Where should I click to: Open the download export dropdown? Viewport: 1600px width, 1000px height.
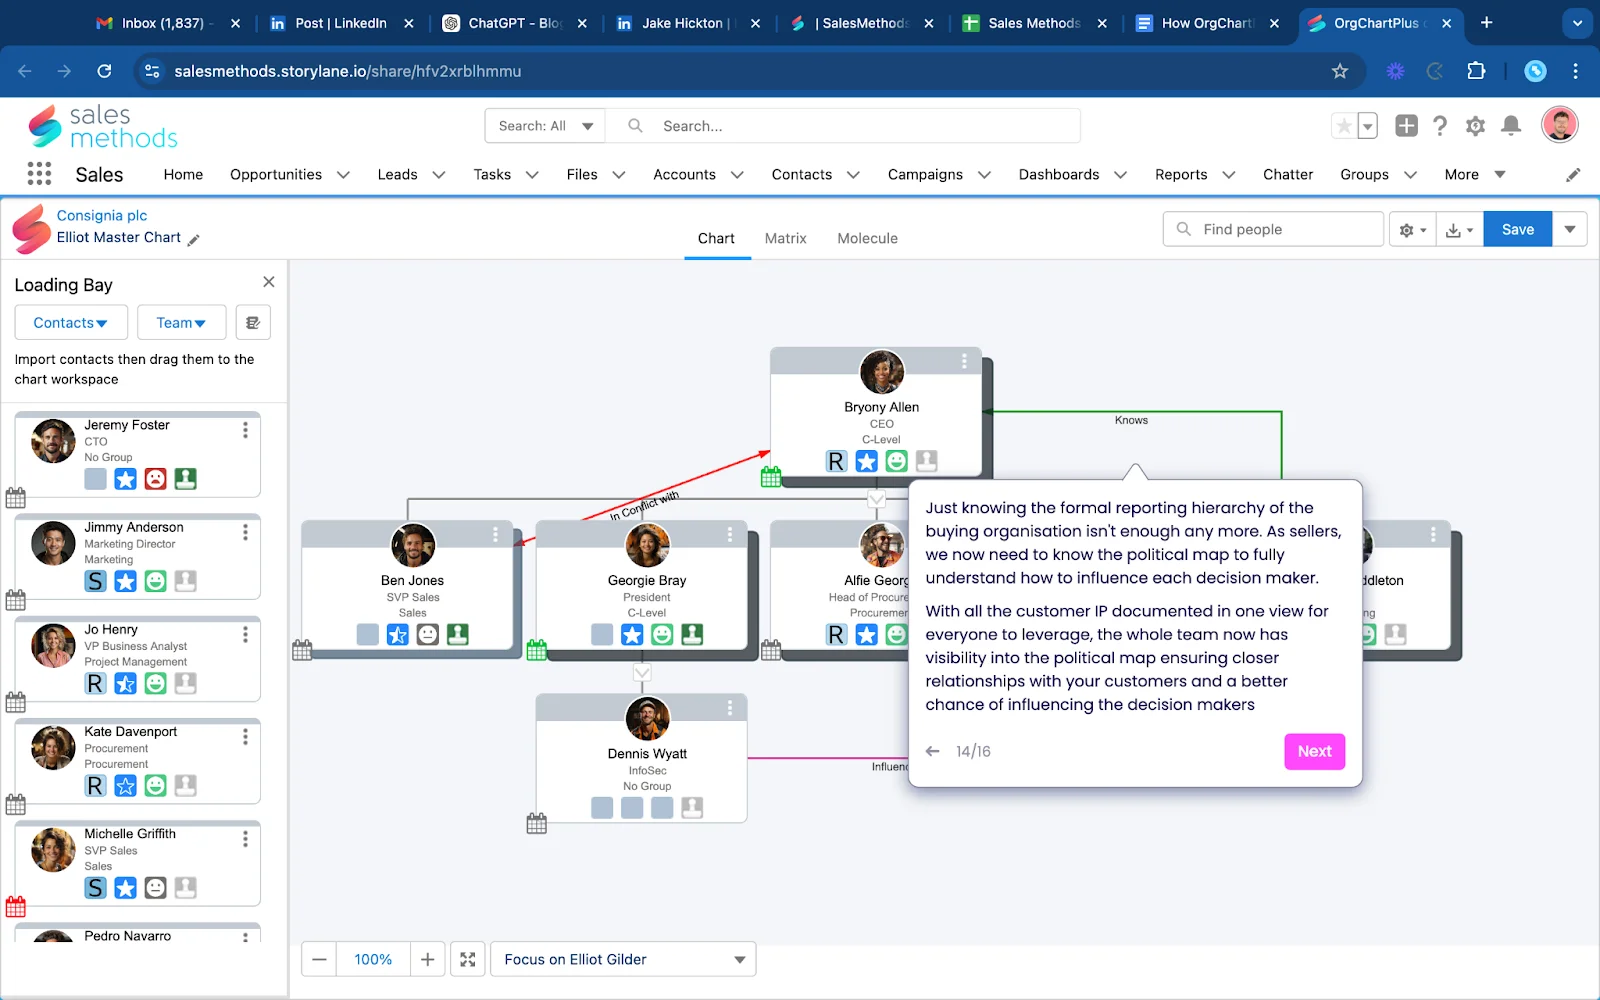point(1459,230)
